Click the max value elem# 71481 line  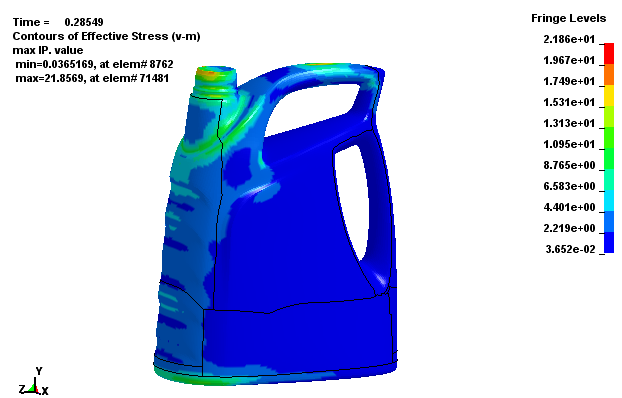point(92,78)
